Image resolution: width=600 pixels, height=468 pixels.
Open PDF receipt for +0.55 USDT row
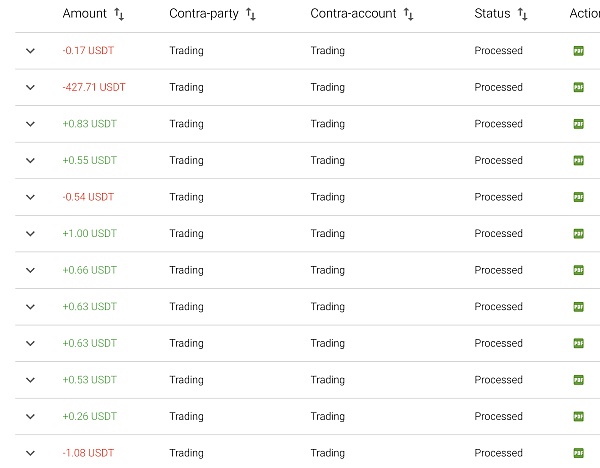tap(578, 160)
